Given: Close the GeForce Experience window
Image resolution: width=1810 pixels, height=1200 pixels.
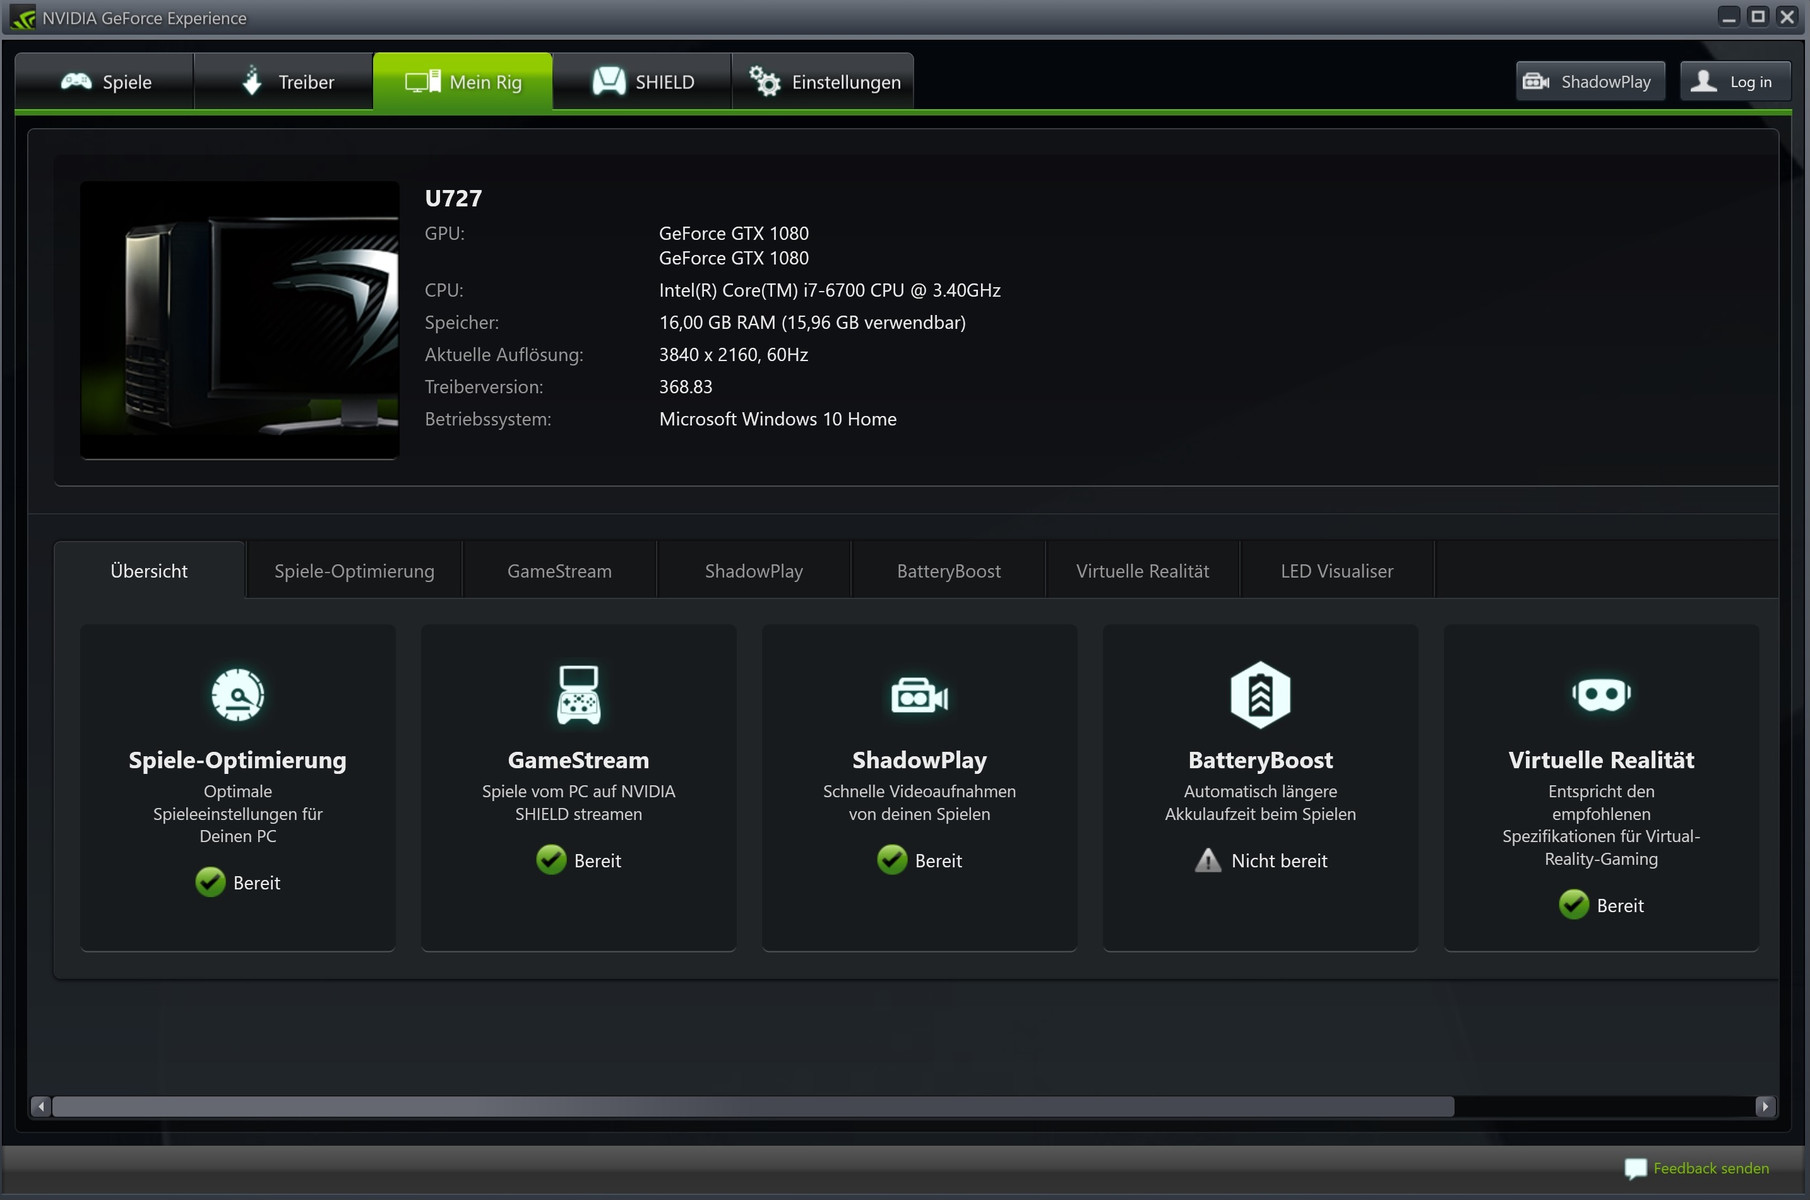Looking at the screenshot, I should tap(1787, 17).
